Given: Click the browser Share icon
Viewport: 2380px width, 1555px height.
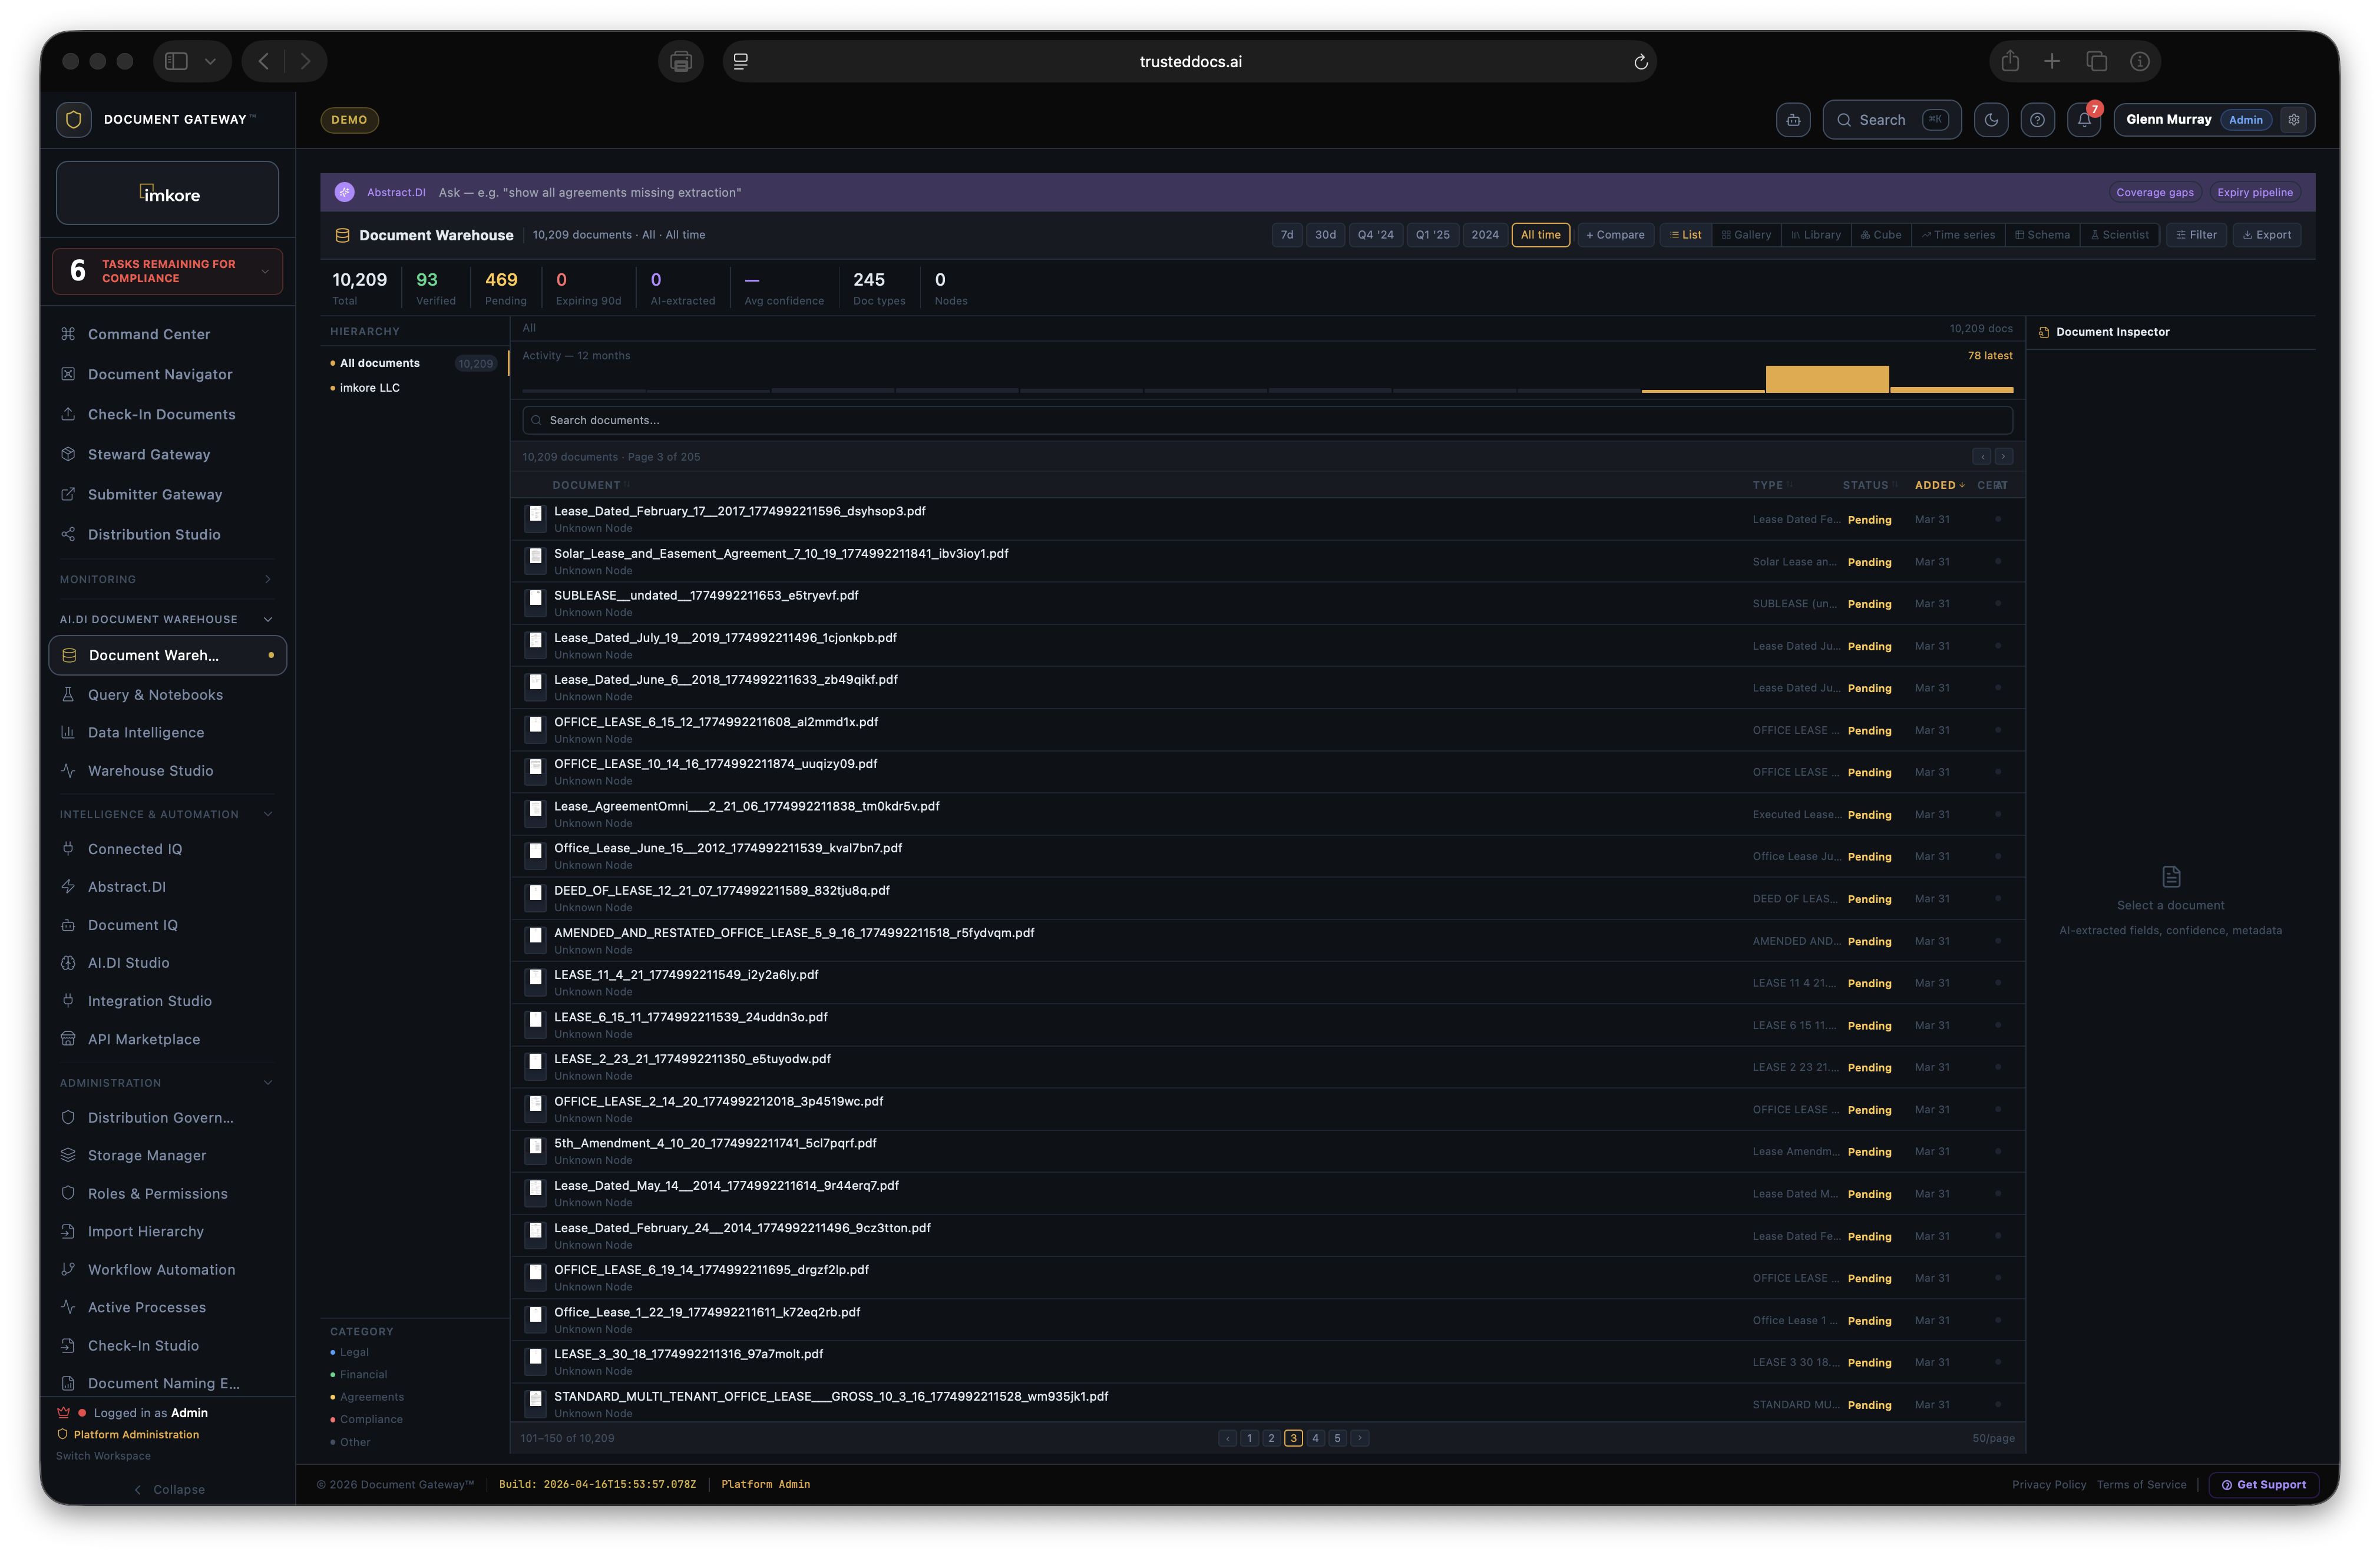Looking at the screenshot, I should [x=2010, y=61].
